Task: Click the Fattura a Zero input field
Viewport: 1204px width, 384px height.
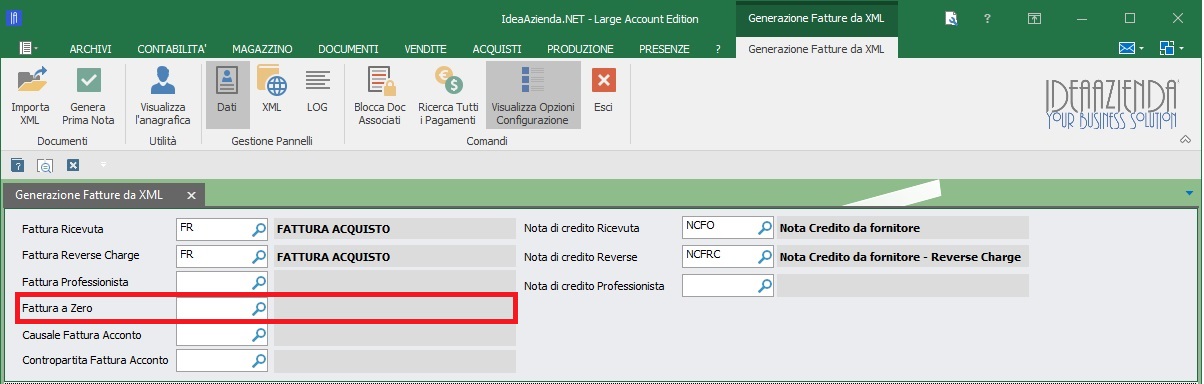Action: tap(213, 308)
